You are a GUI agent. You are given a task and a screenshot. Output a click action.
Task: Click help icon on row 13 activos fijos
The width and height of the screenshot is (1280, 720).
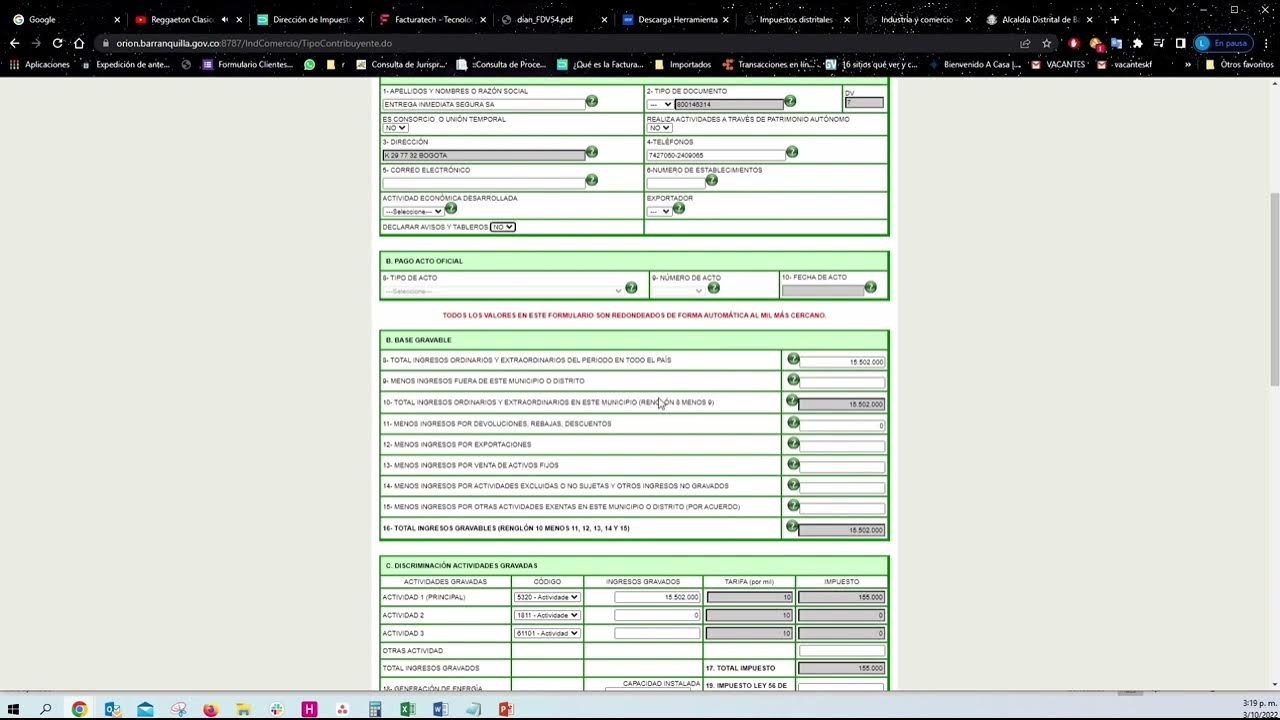[793, 464]
